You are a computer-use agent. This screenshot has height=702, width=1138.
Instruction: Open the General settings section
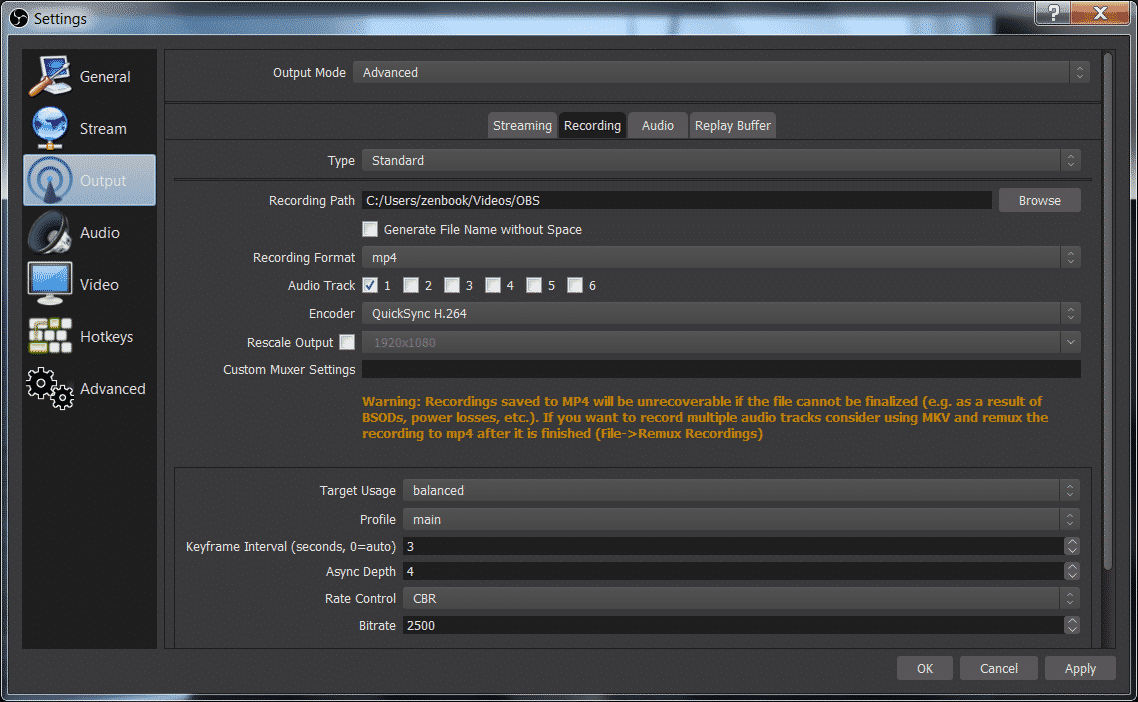88,76
